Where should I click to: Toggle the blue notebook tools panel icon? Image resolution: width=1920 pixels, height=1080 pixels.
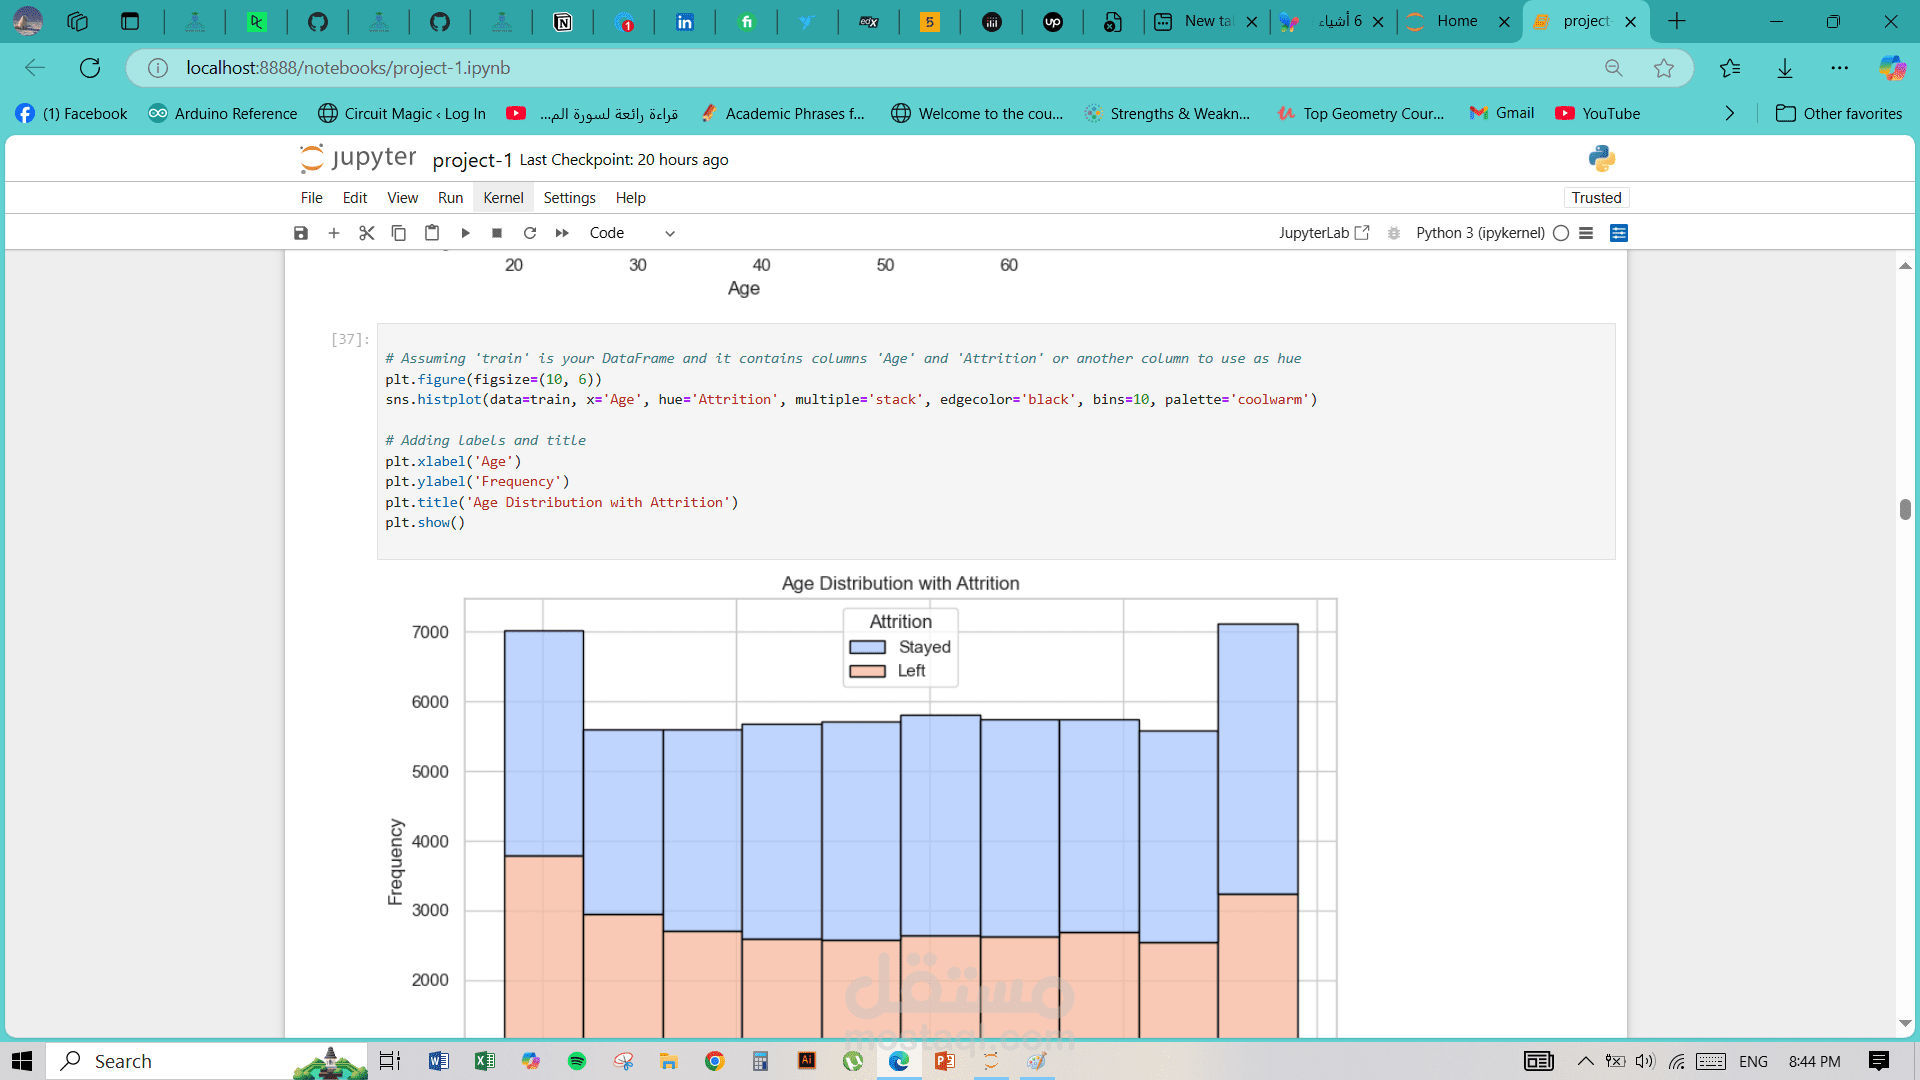click(1619, 233)
